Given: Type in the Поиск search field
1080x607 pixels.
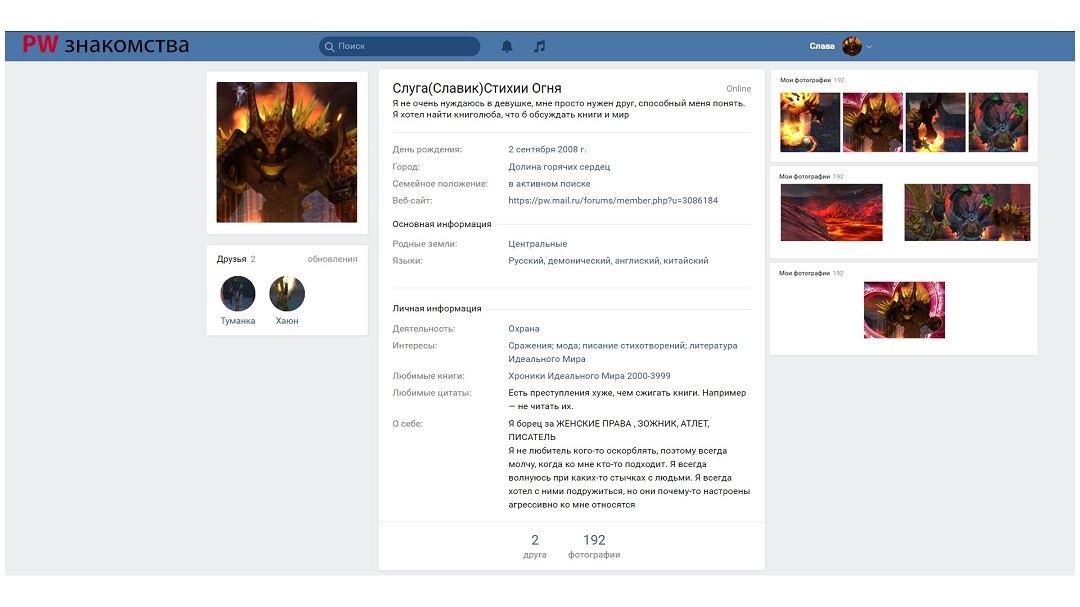Looking at the screenshot, I should (405, 46).
